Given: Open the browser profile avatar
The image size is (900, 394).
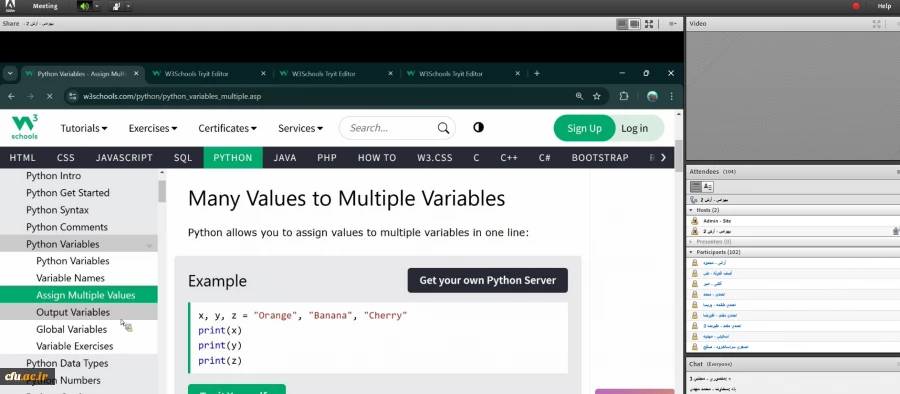Looking at the screenshot, I should (x=652, y=96).
